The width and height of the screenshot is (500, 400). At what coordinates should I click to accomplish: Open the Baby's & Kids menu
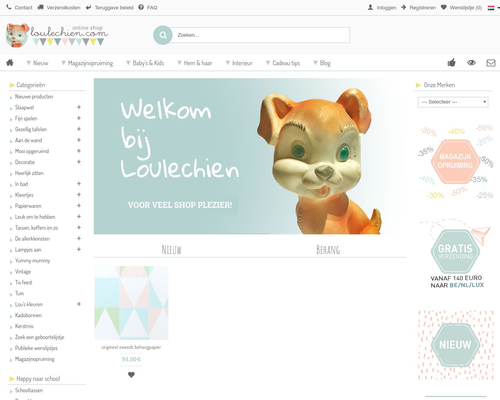(x=145, y=63)
